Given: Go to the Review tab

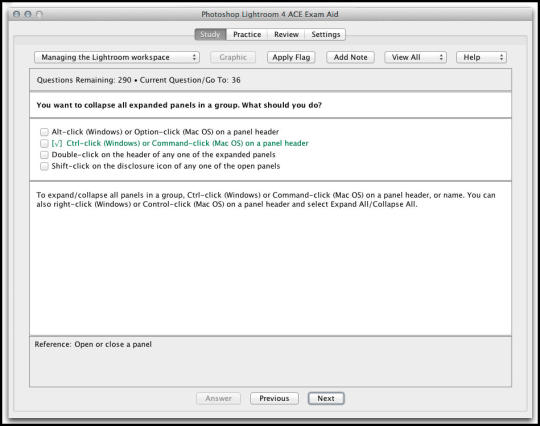Looking at the screenshot, I should tap(286, 34).
